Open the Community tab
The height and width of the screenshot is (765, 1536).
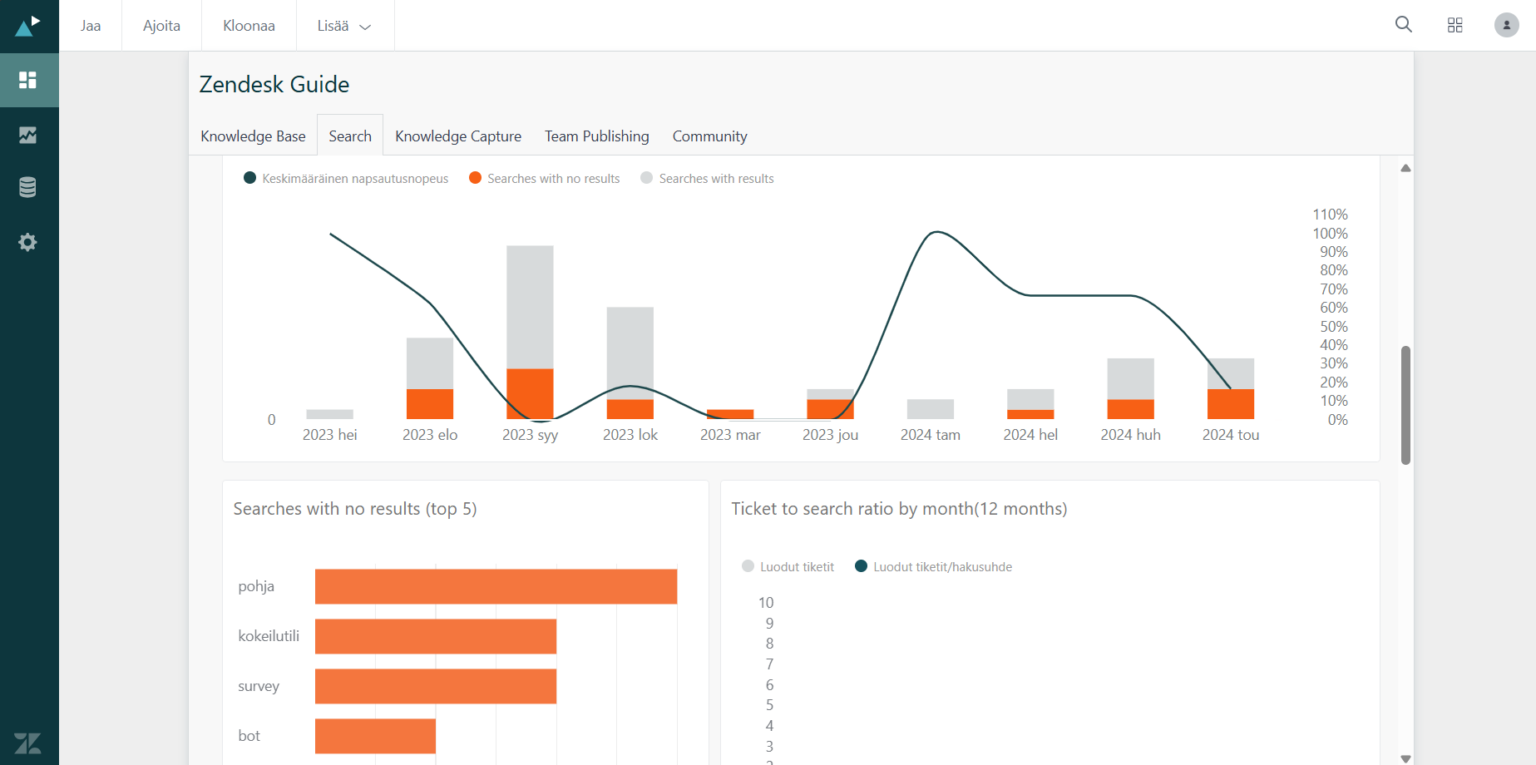coord(710,136)
